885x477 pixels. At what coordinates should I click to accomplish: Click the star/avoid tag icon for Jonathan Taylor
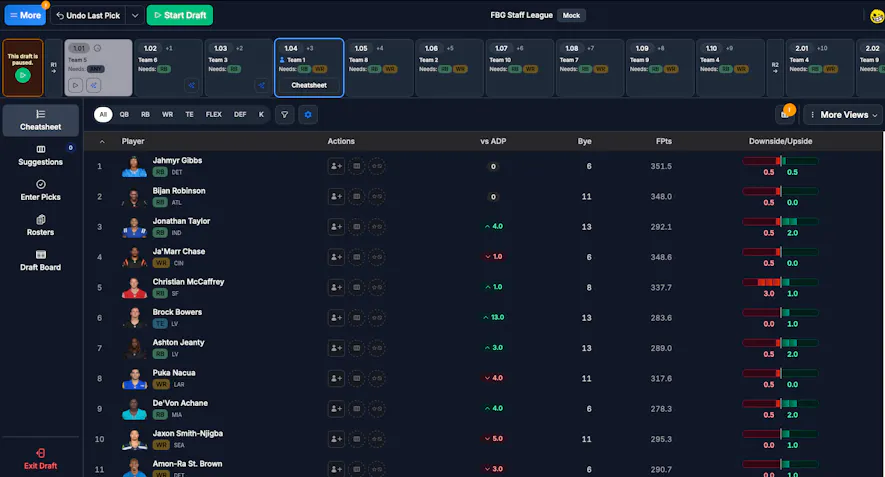coord(377,226)
